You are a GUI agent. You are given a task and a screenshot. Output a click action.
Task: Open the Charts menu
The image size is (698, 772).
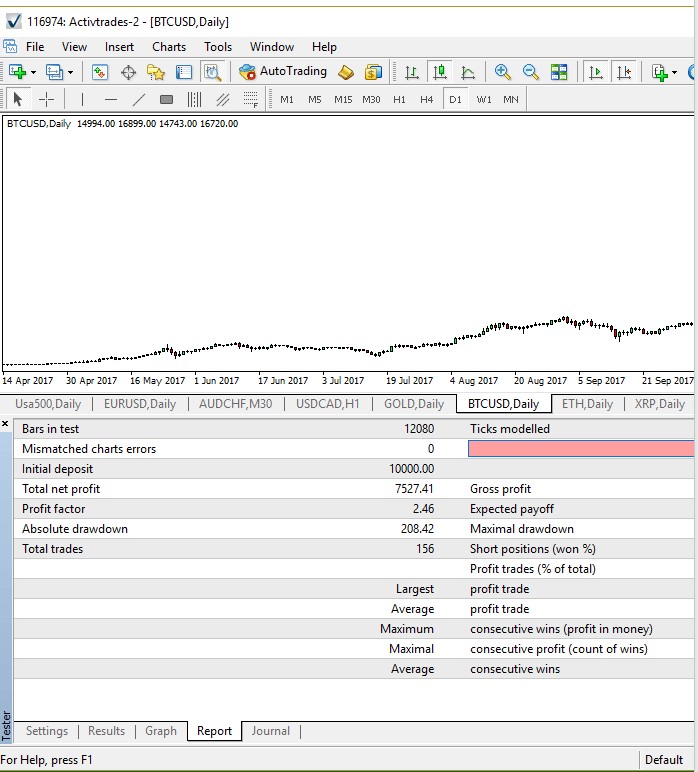(x=169, y=46)
